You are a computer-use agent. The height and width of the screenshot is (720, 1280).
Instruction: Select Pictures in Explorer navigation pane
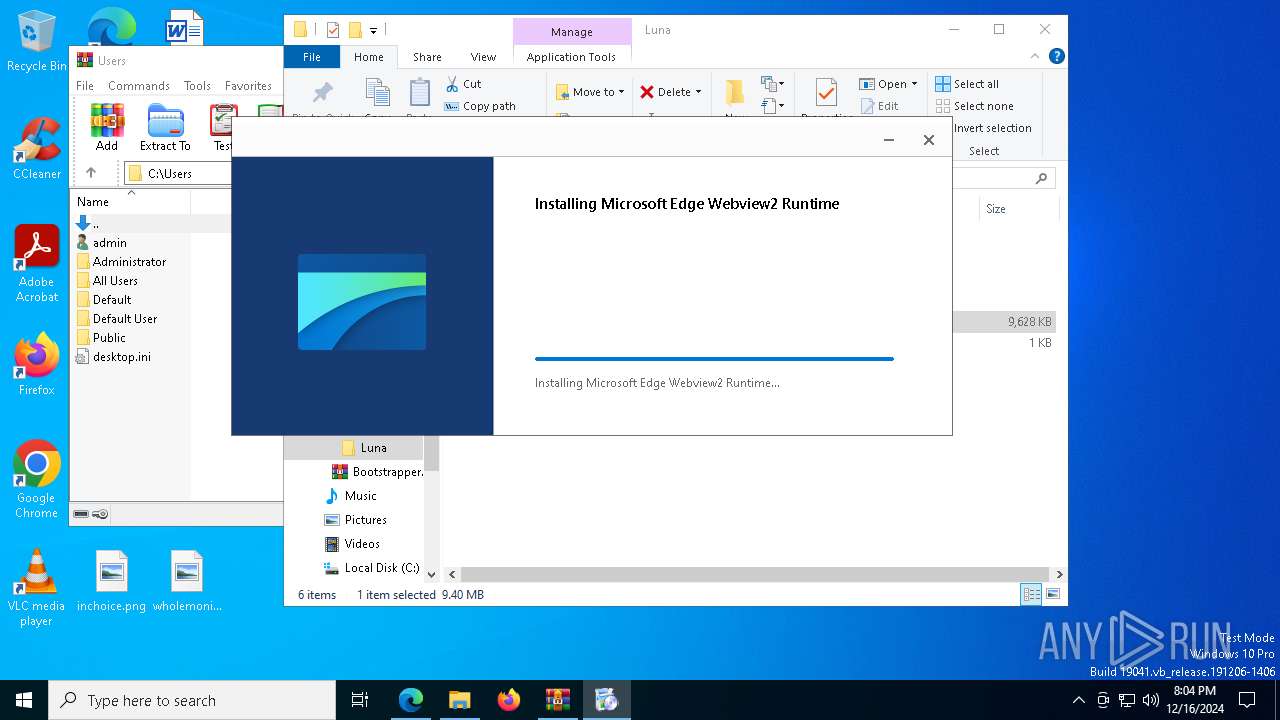(x=354, y=520)
